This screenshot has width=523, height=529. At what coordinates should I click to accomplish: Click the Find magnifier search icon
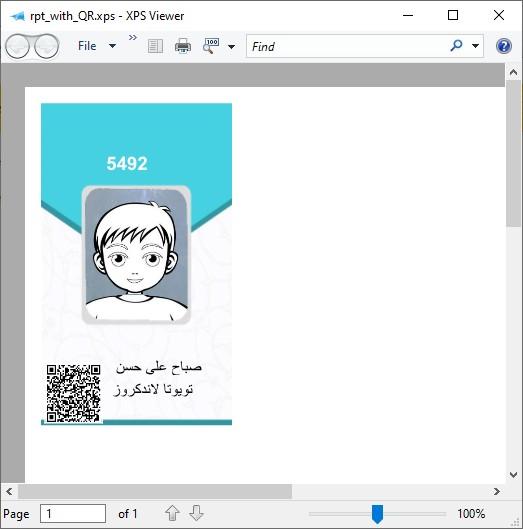[456, 46]
